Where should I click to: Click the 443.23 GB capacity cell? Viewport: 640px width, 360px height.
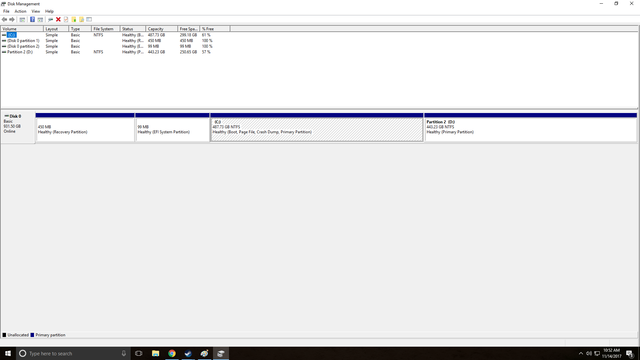156,52
